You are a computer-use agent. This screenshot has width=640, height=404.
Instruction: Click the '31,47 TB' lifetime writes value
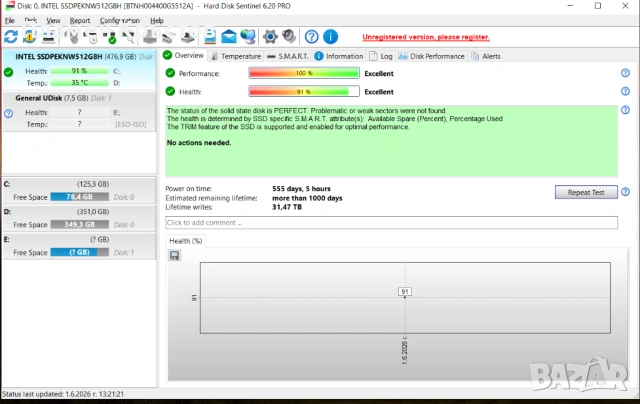pos(287,207)
